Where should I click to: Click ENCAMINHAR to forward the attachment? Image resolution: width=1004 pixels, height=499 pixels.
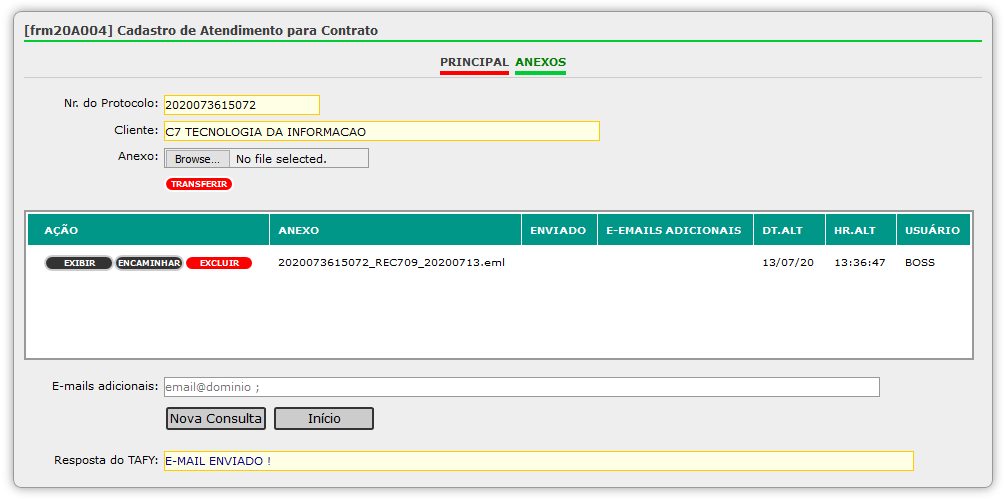pos(149,263)
